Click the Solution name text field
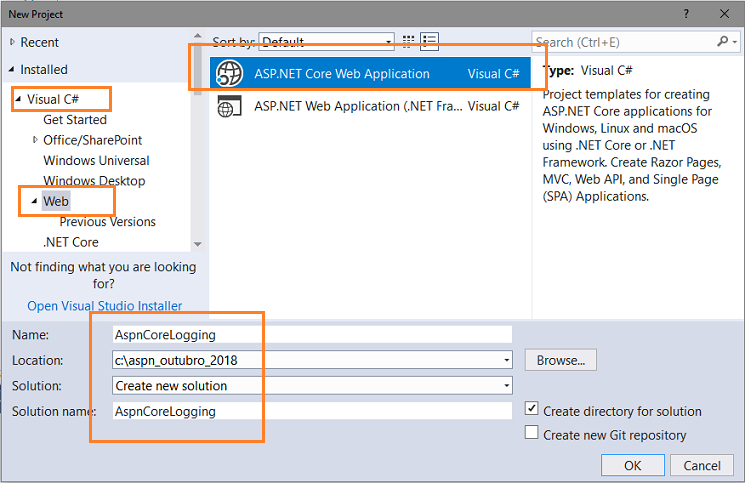The height and width of the screenshot is (483, 745). tap(312, 411)
